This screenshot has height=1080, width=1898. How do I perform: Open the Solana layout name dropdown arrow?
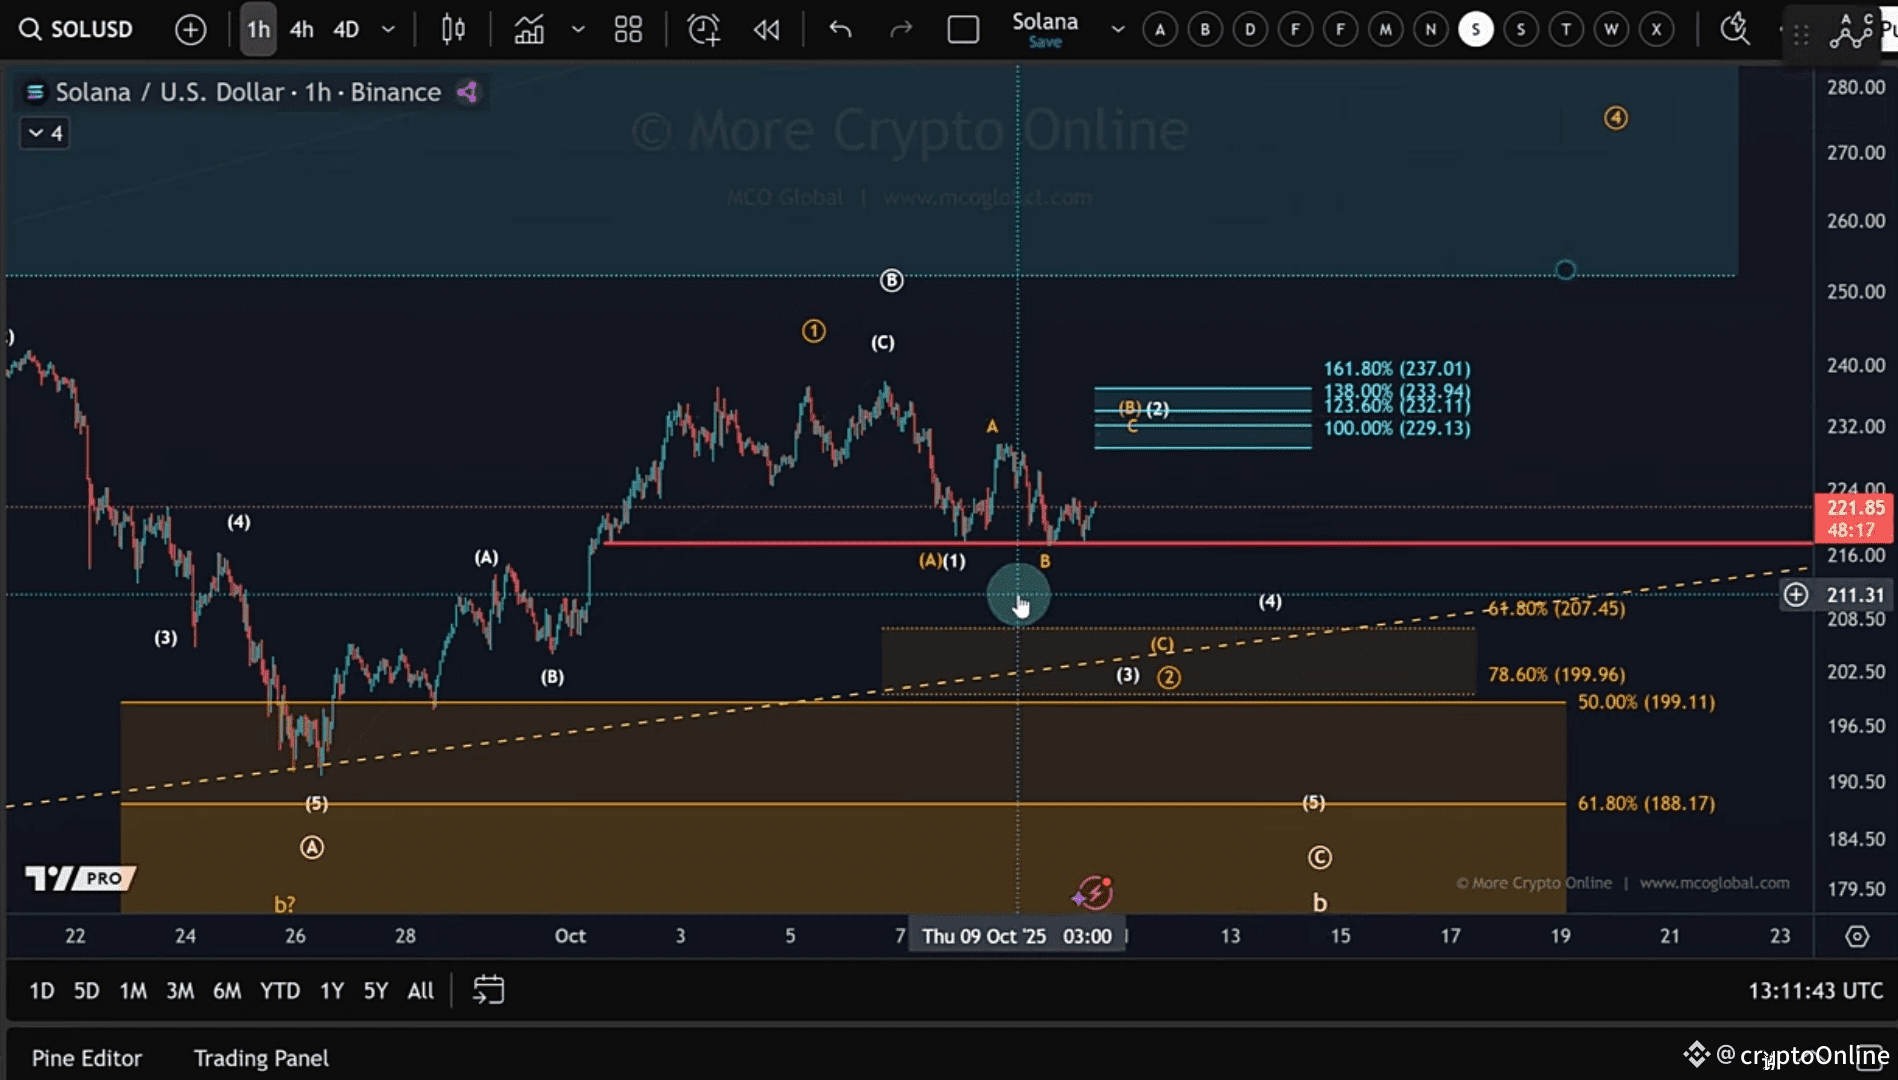click(x=1118, y=30)
